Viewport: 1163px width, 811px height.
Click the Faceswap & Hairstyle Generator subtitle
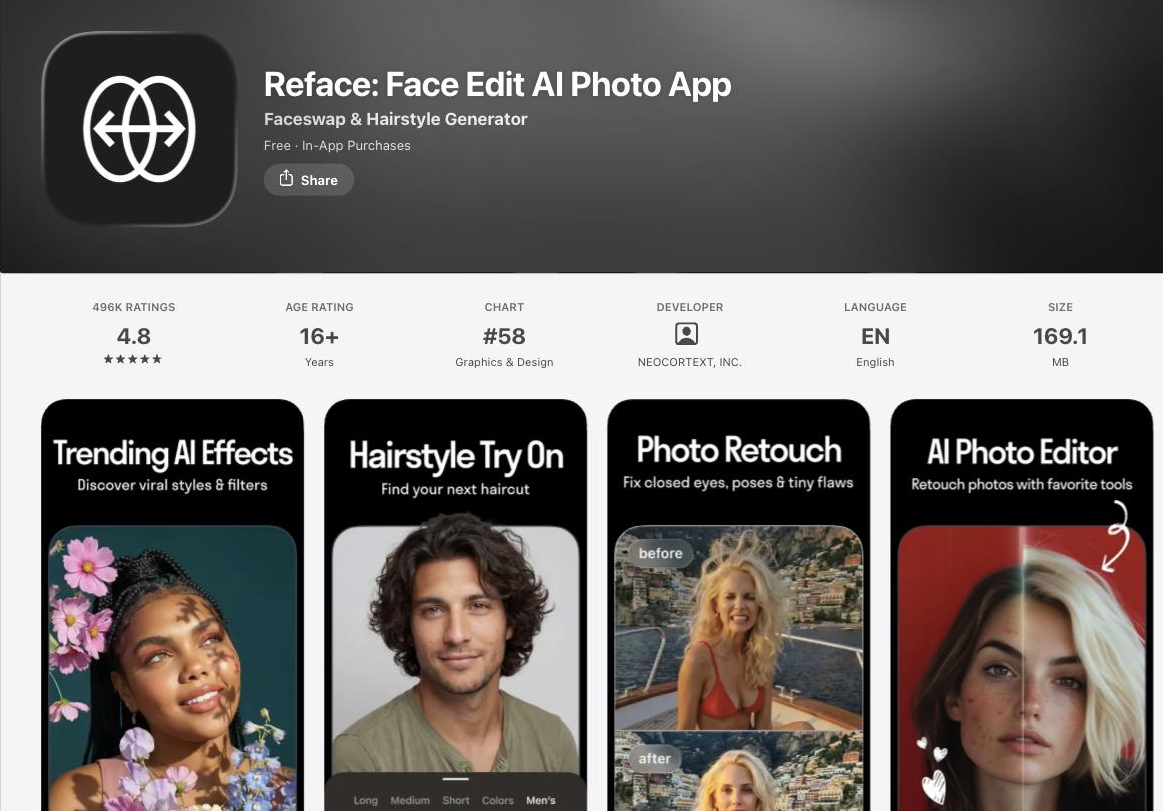tap(395, 119)
